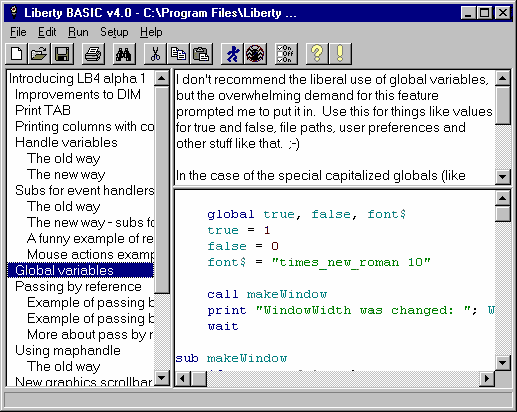Click the 'true = 1' code line
The image size is (517, 412).
tap(238, 230)
